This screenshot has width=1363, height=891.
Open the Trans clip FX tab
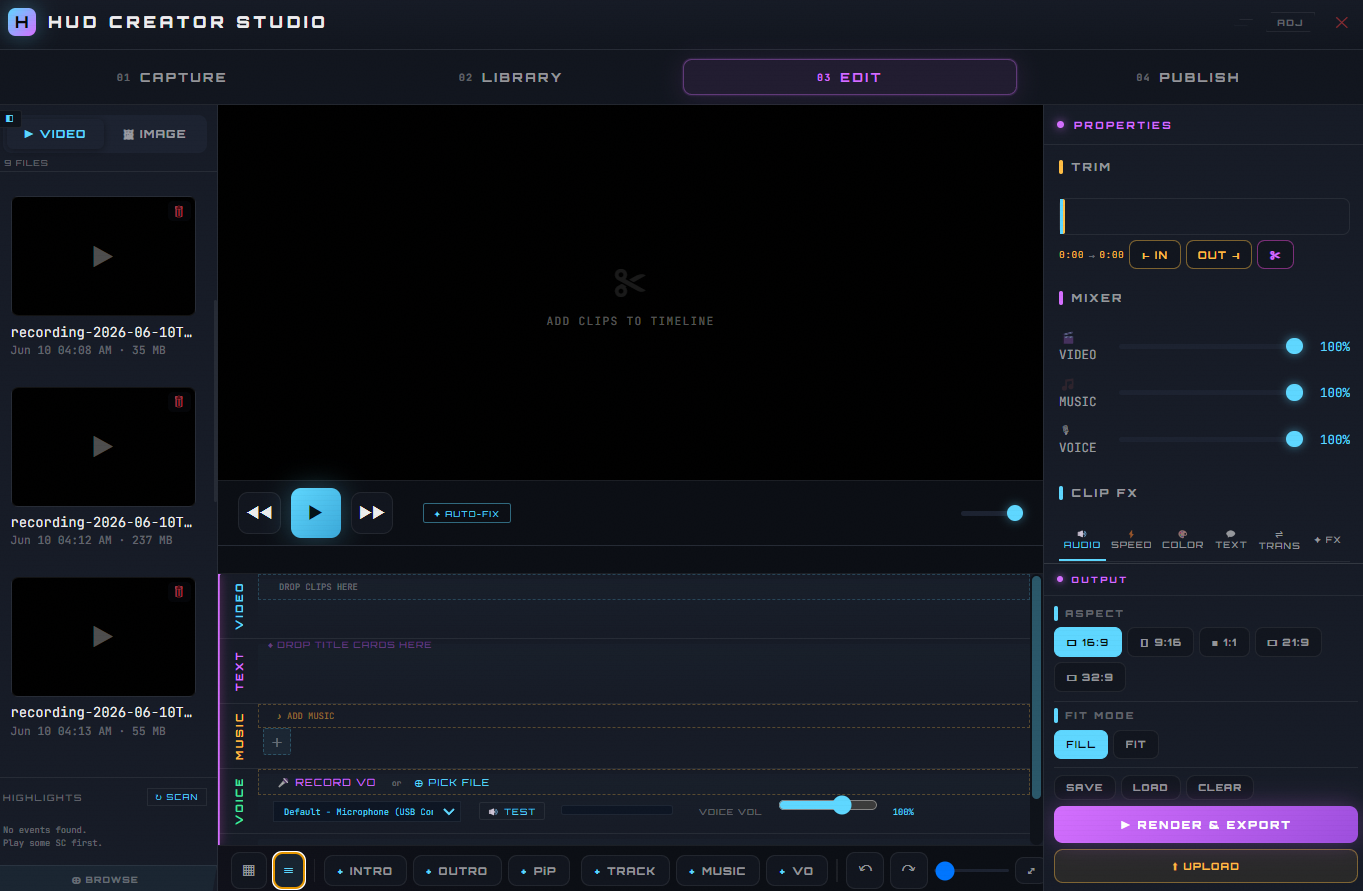[x=1279, y=540]
